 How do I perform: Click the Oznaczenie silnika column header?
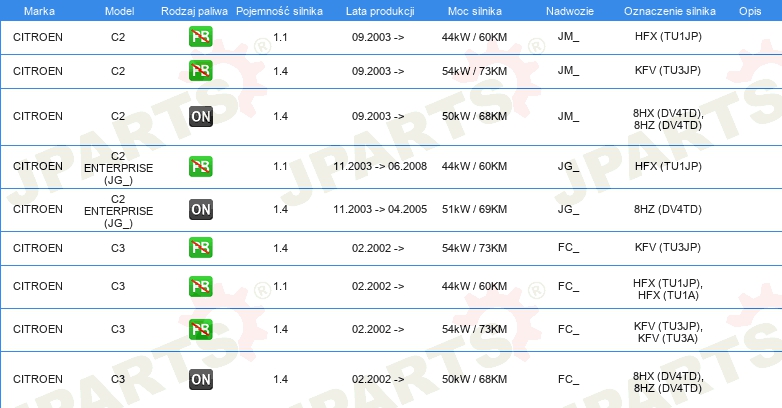670,11
